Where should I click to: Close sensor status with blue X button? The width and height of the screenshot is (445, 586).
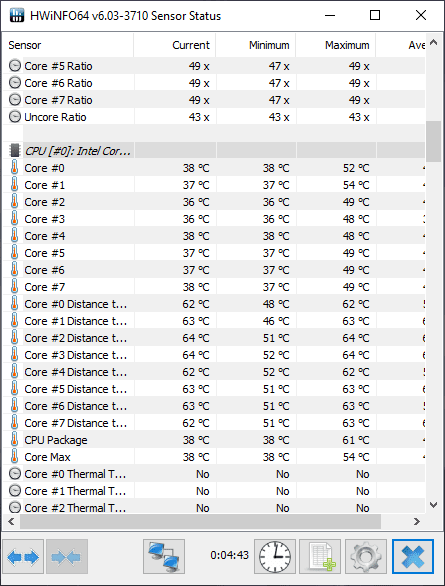[413, 556]
